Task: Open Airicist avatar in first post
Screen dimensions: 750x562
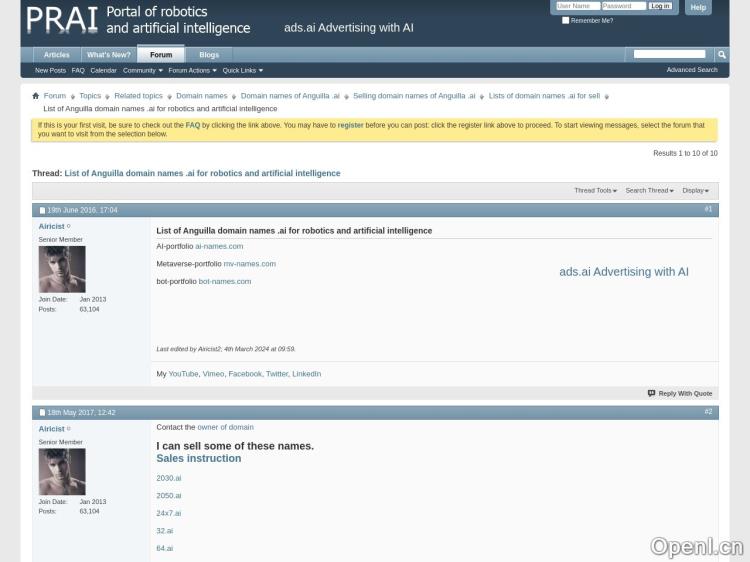Action: pos(62,269)
